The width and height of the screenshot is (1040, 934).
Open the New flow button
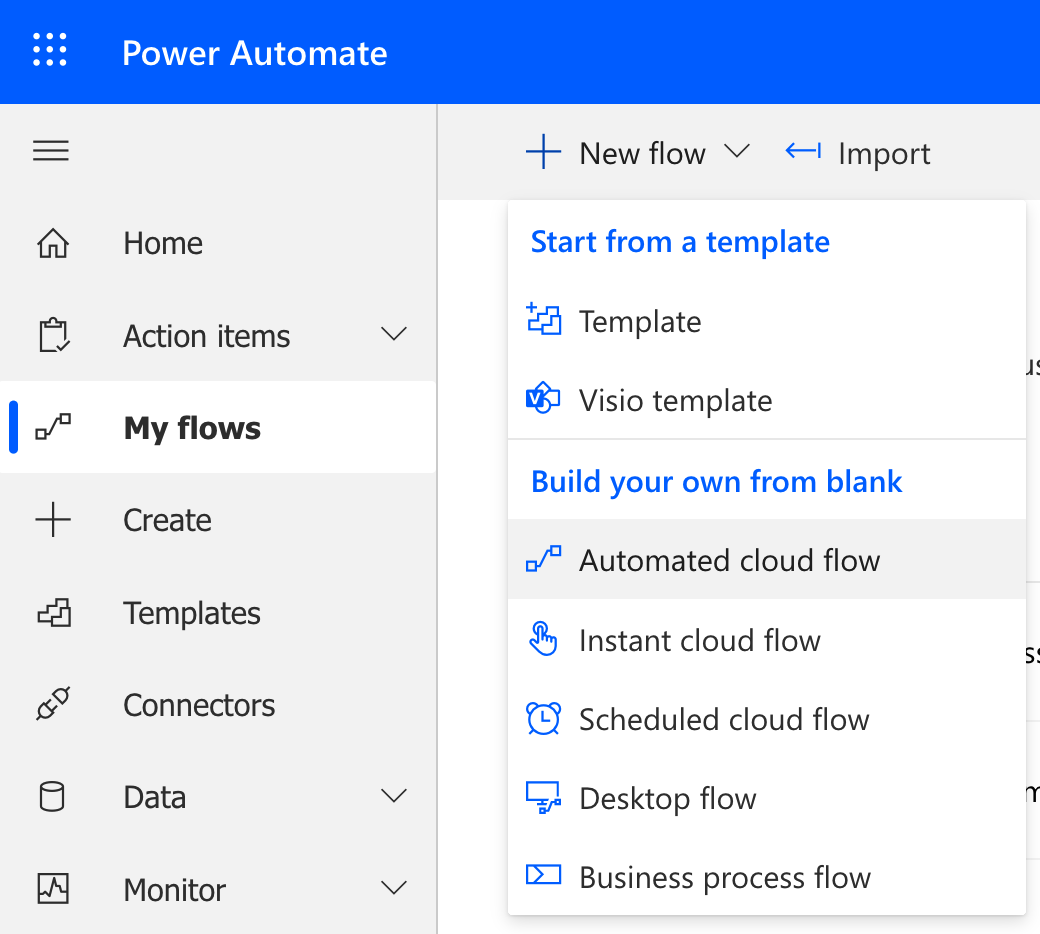click(637, 153)
